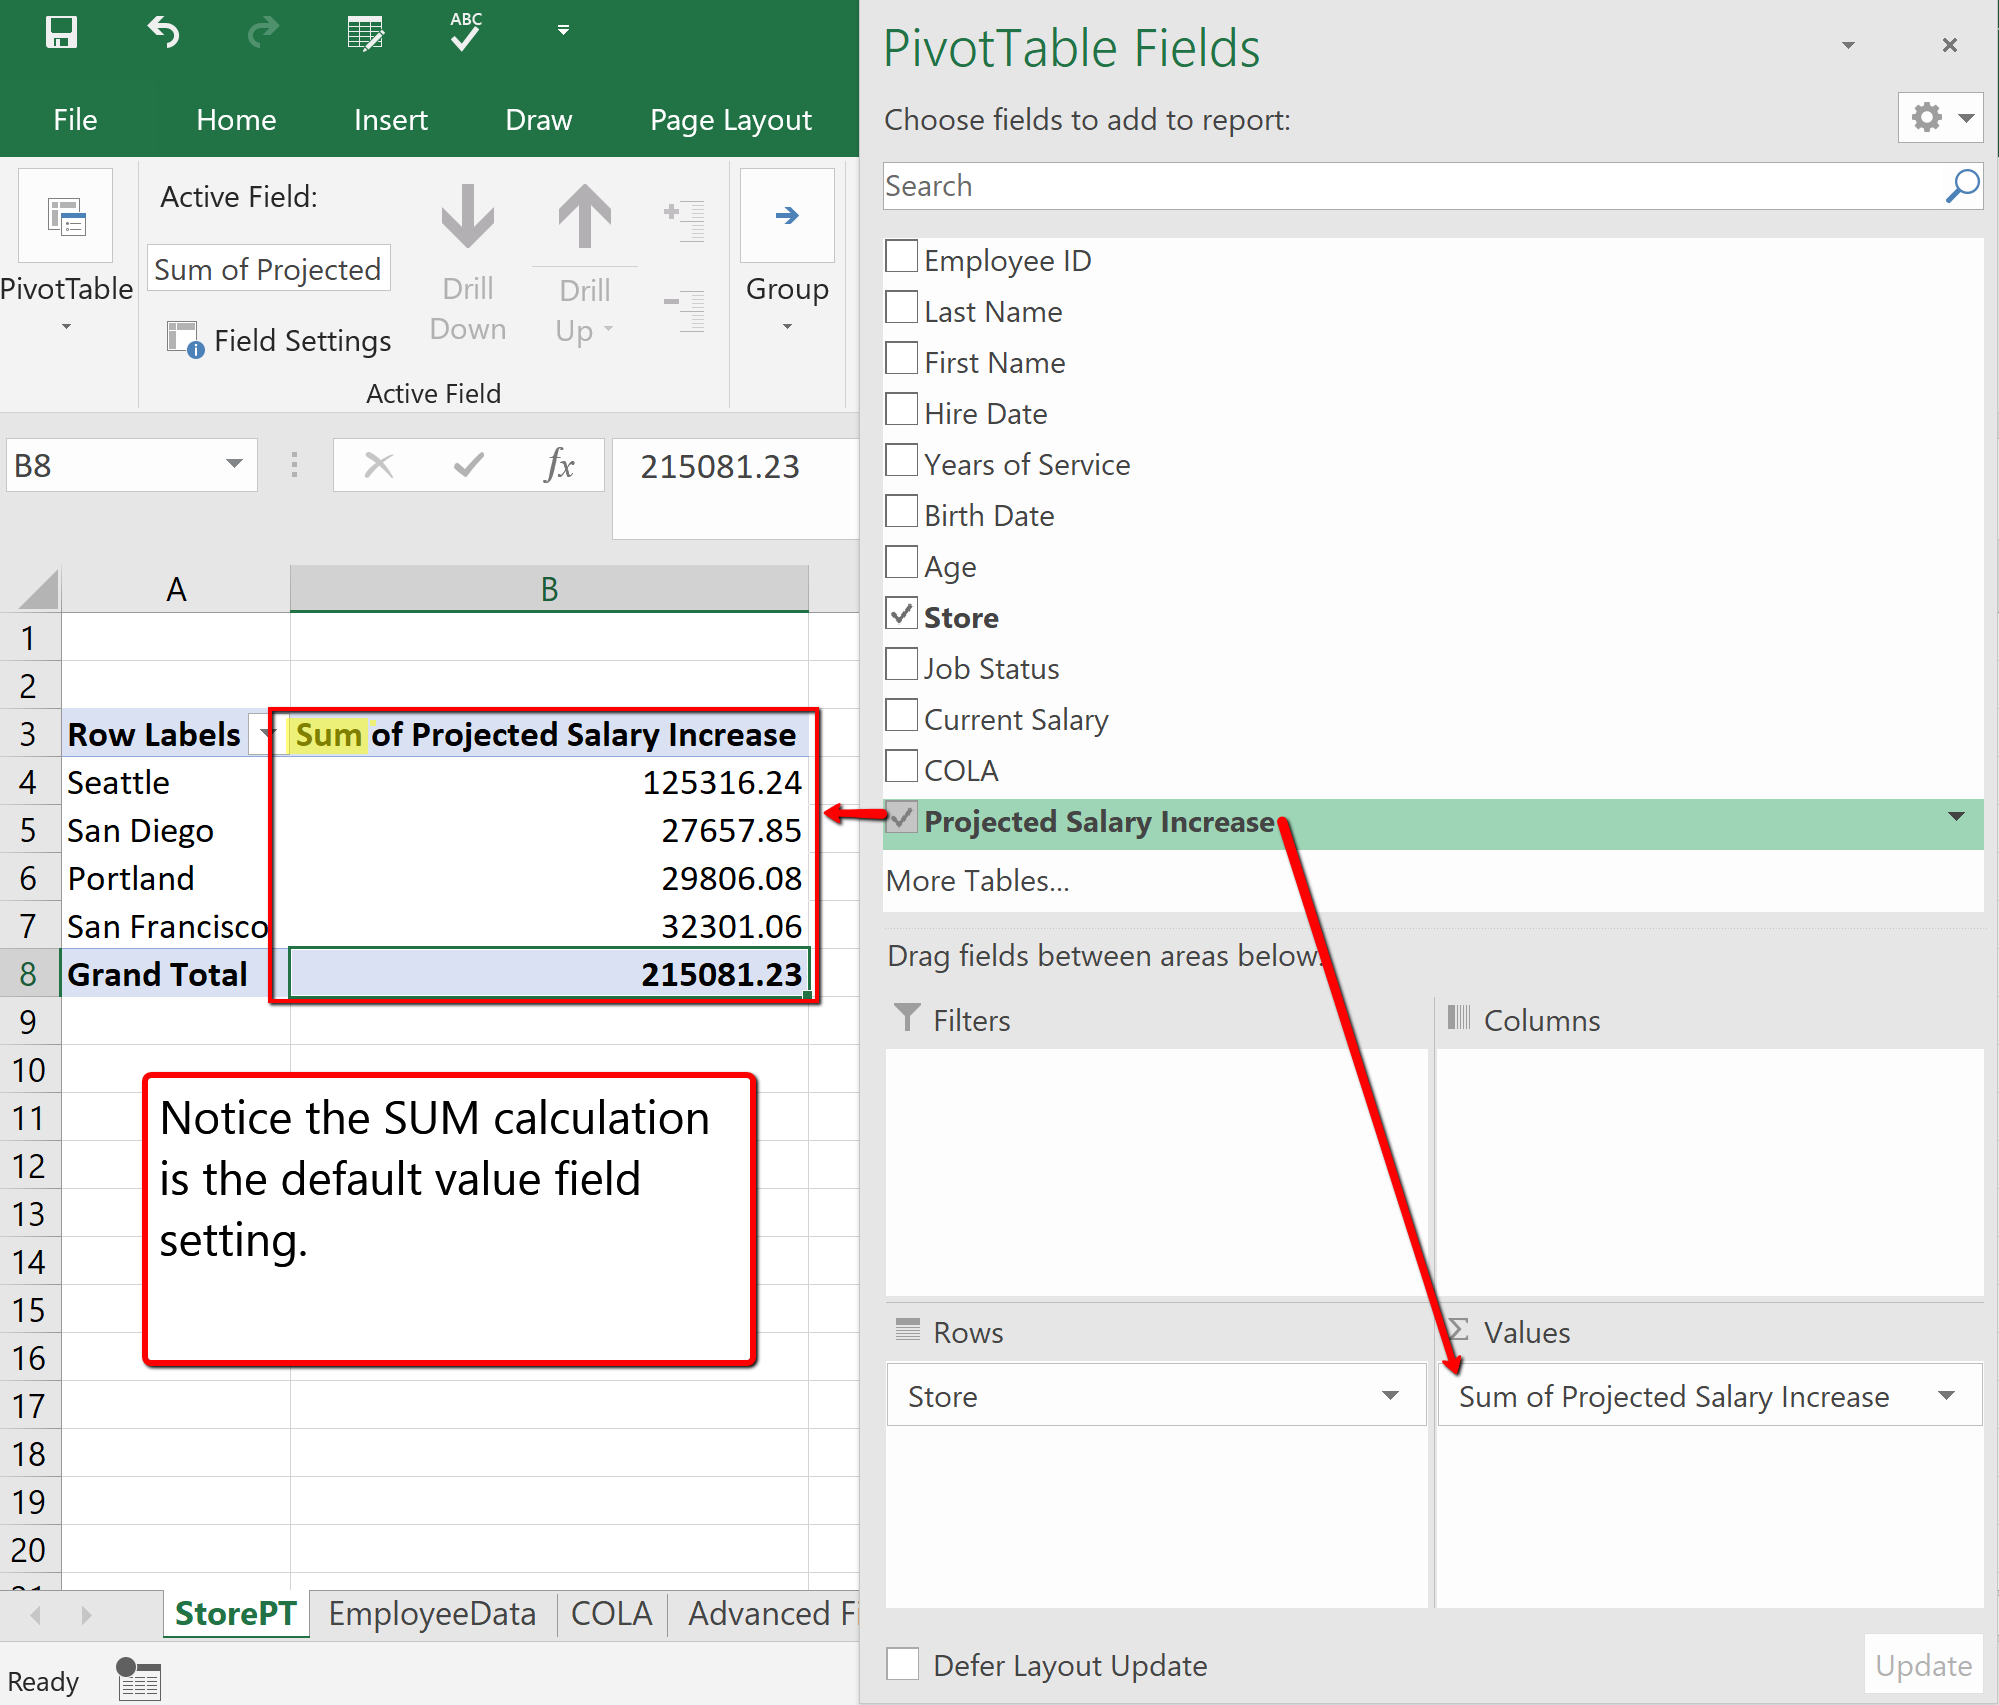Click the Undo arrow icon
The image size is (1999, 1705).
click(x=164, y=32)
